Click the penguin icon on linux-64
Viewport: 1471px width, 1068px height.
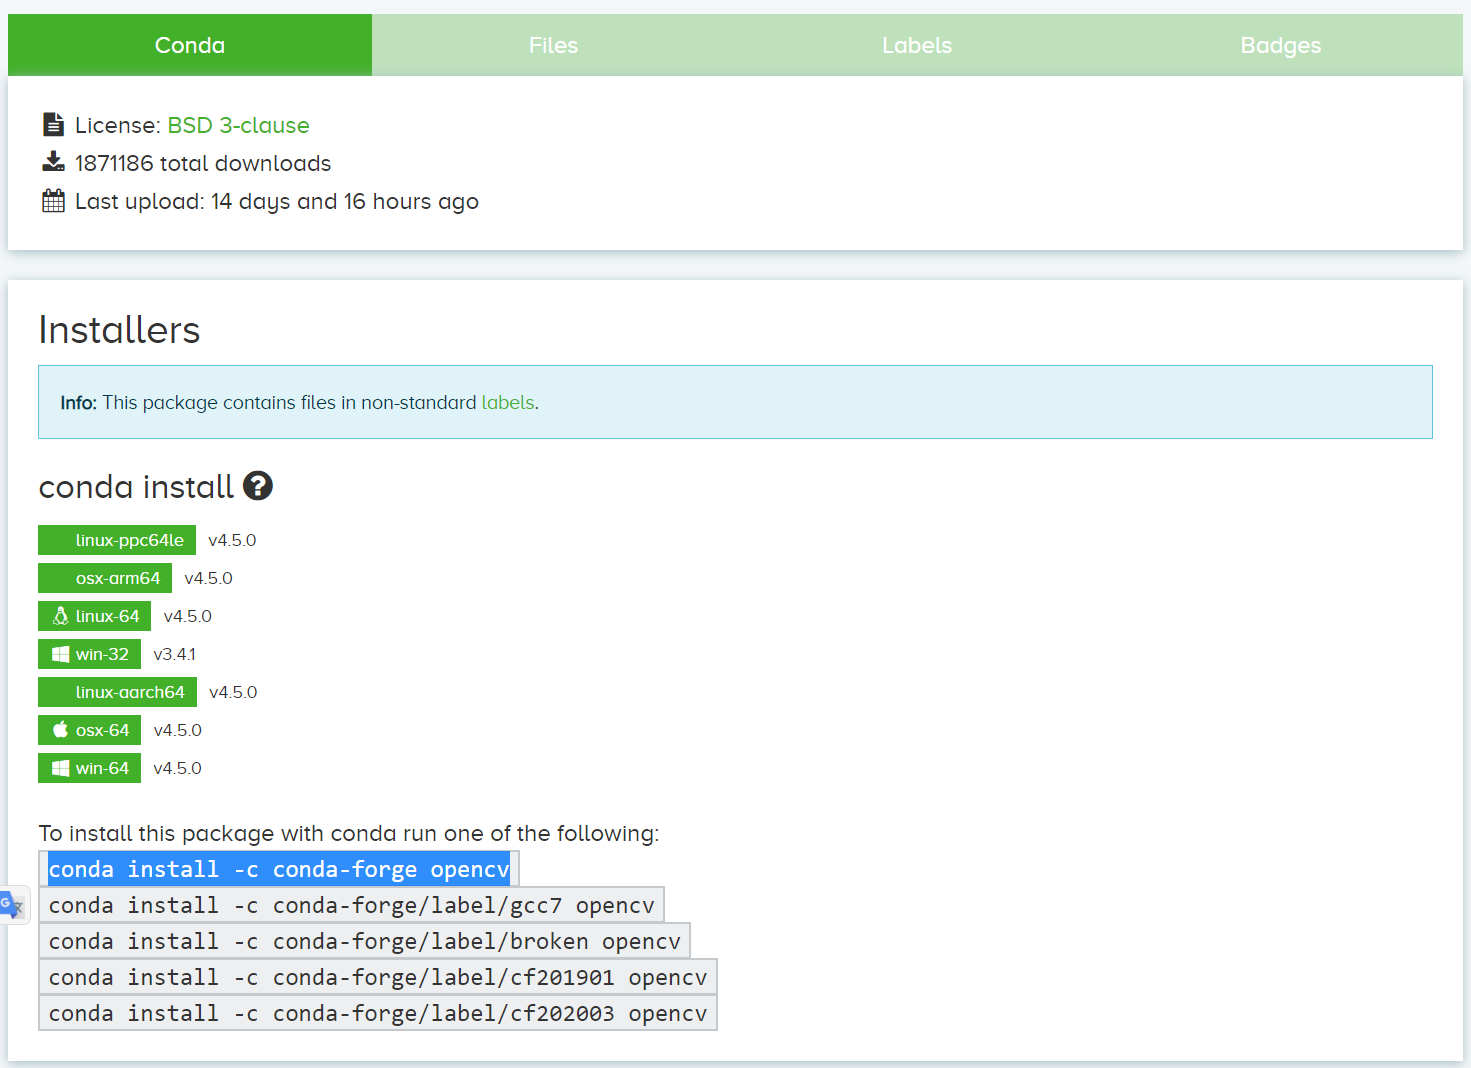60,616
